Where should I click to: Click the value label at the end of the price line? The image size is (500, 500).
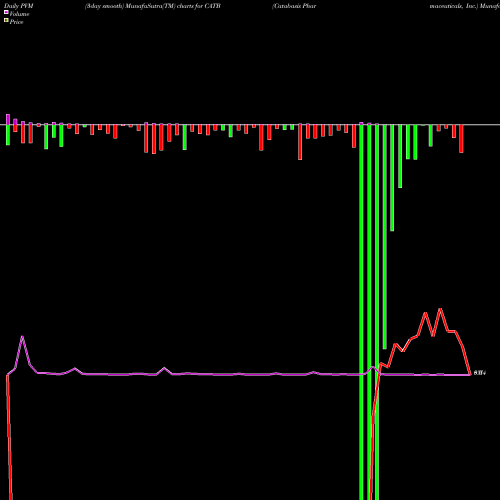pos(480,373)
